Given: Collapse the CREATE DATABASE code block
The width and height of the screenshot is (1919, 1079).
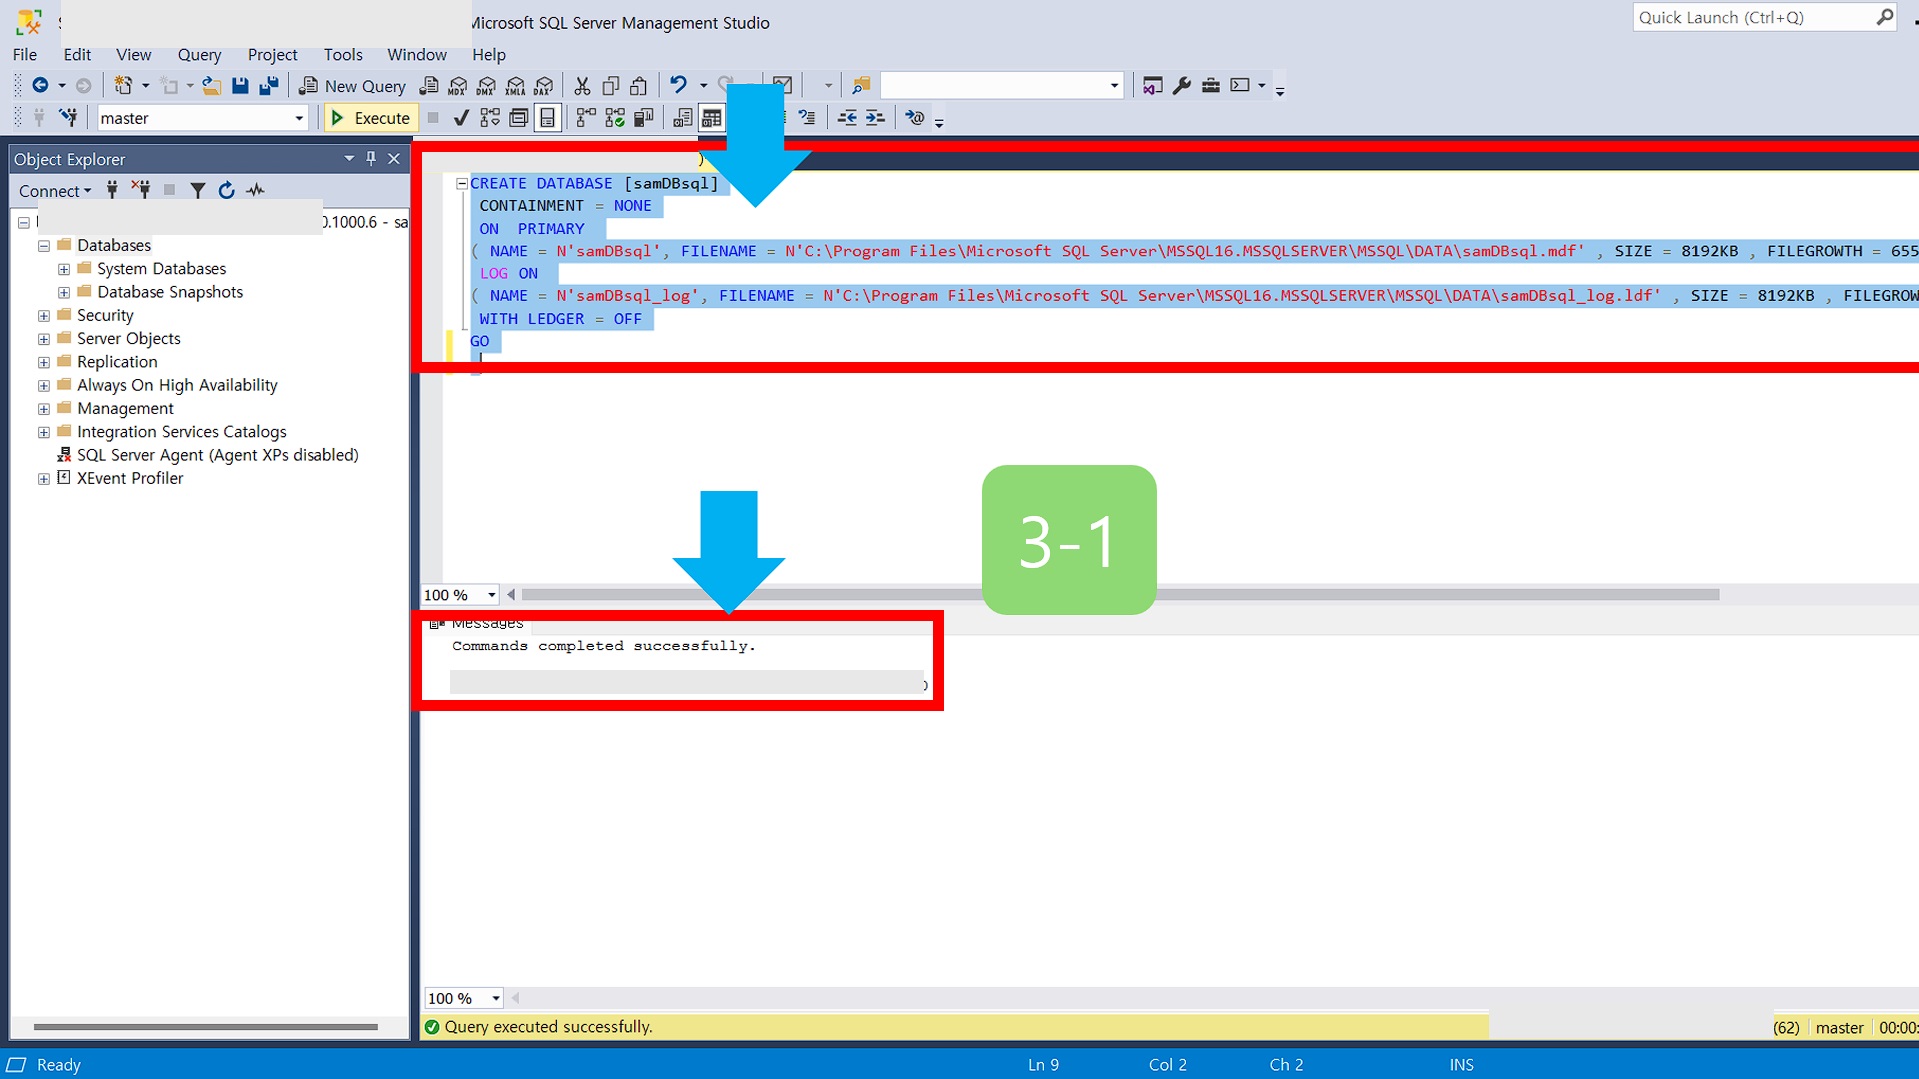Looking at the screenshot, I should (x=462, y=184).
